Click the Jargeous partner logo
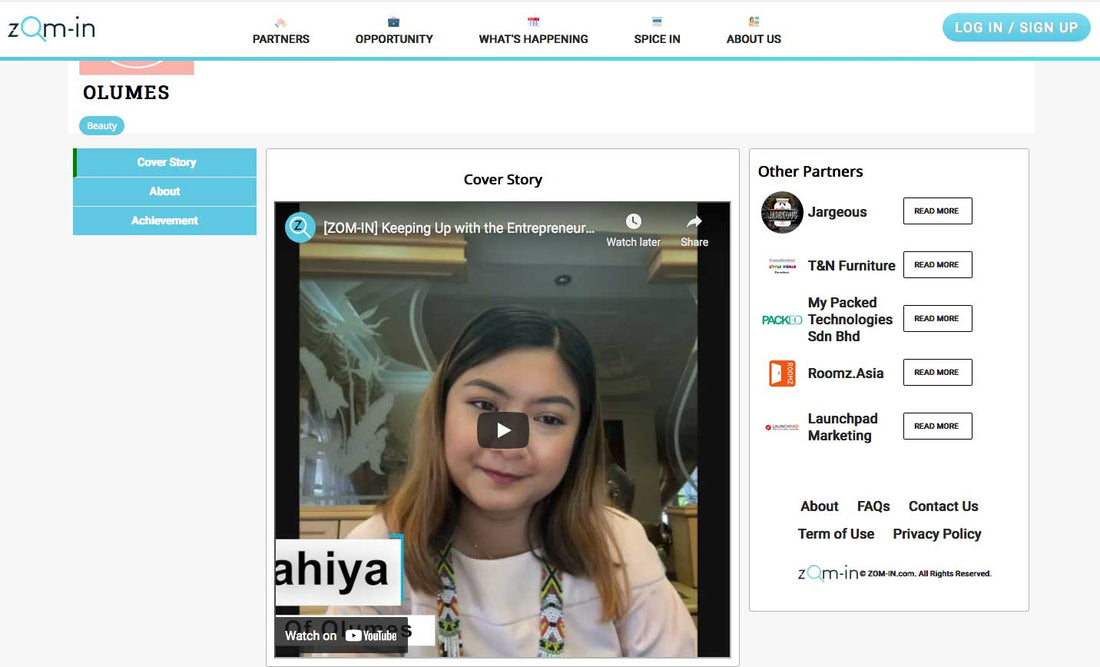 (782, 212)
